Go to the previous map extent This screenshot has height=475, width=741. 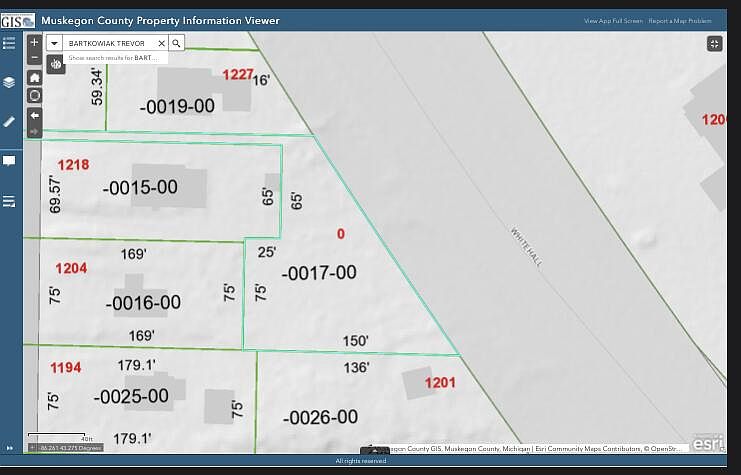(x=34, y=114)
